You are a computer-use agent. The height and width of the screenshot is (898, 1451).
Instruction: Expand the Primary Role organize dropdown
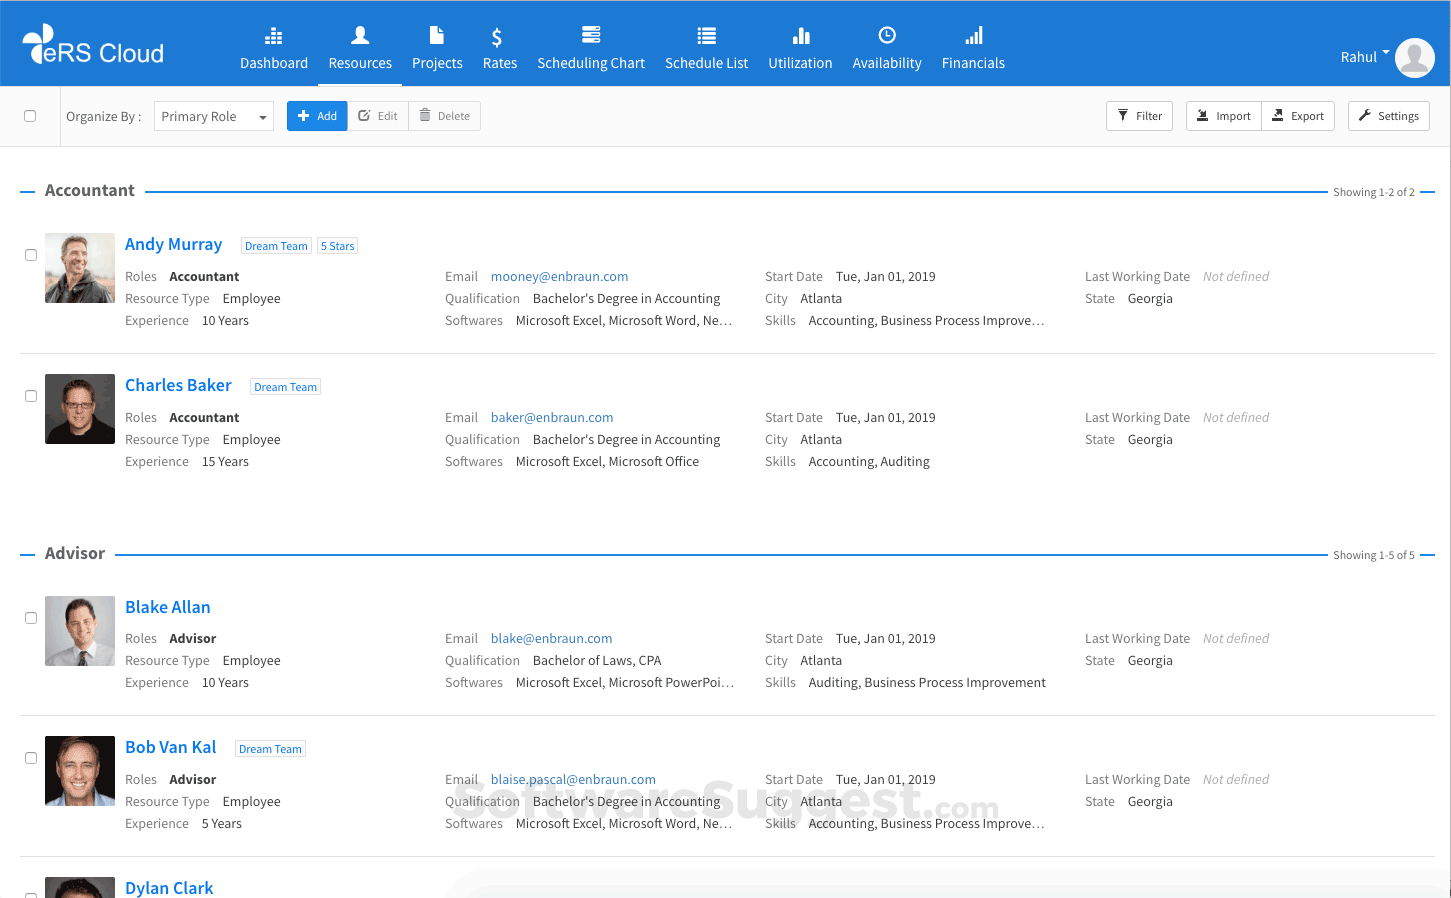[x=213, y=117]
